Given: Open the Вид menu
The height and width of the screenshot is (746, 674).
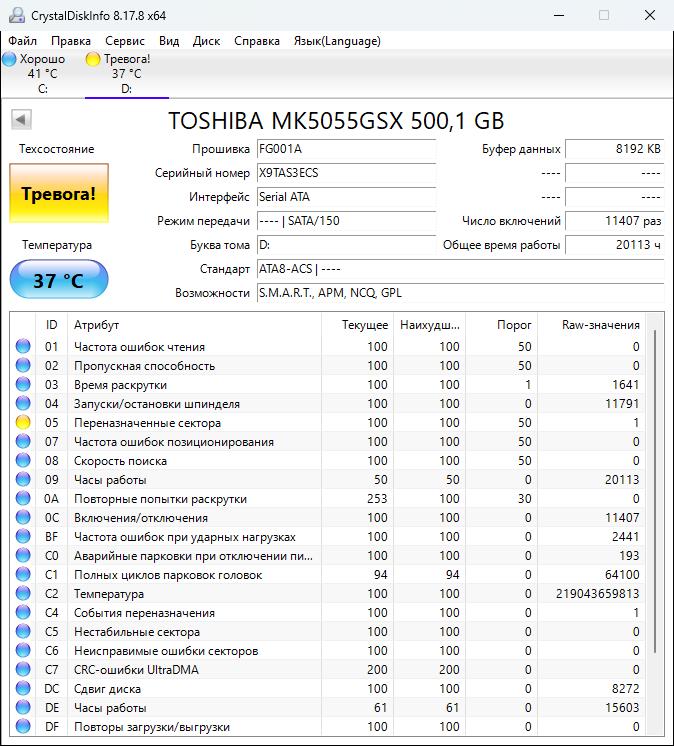Looking at the screenshot, I should pos(169,41).
